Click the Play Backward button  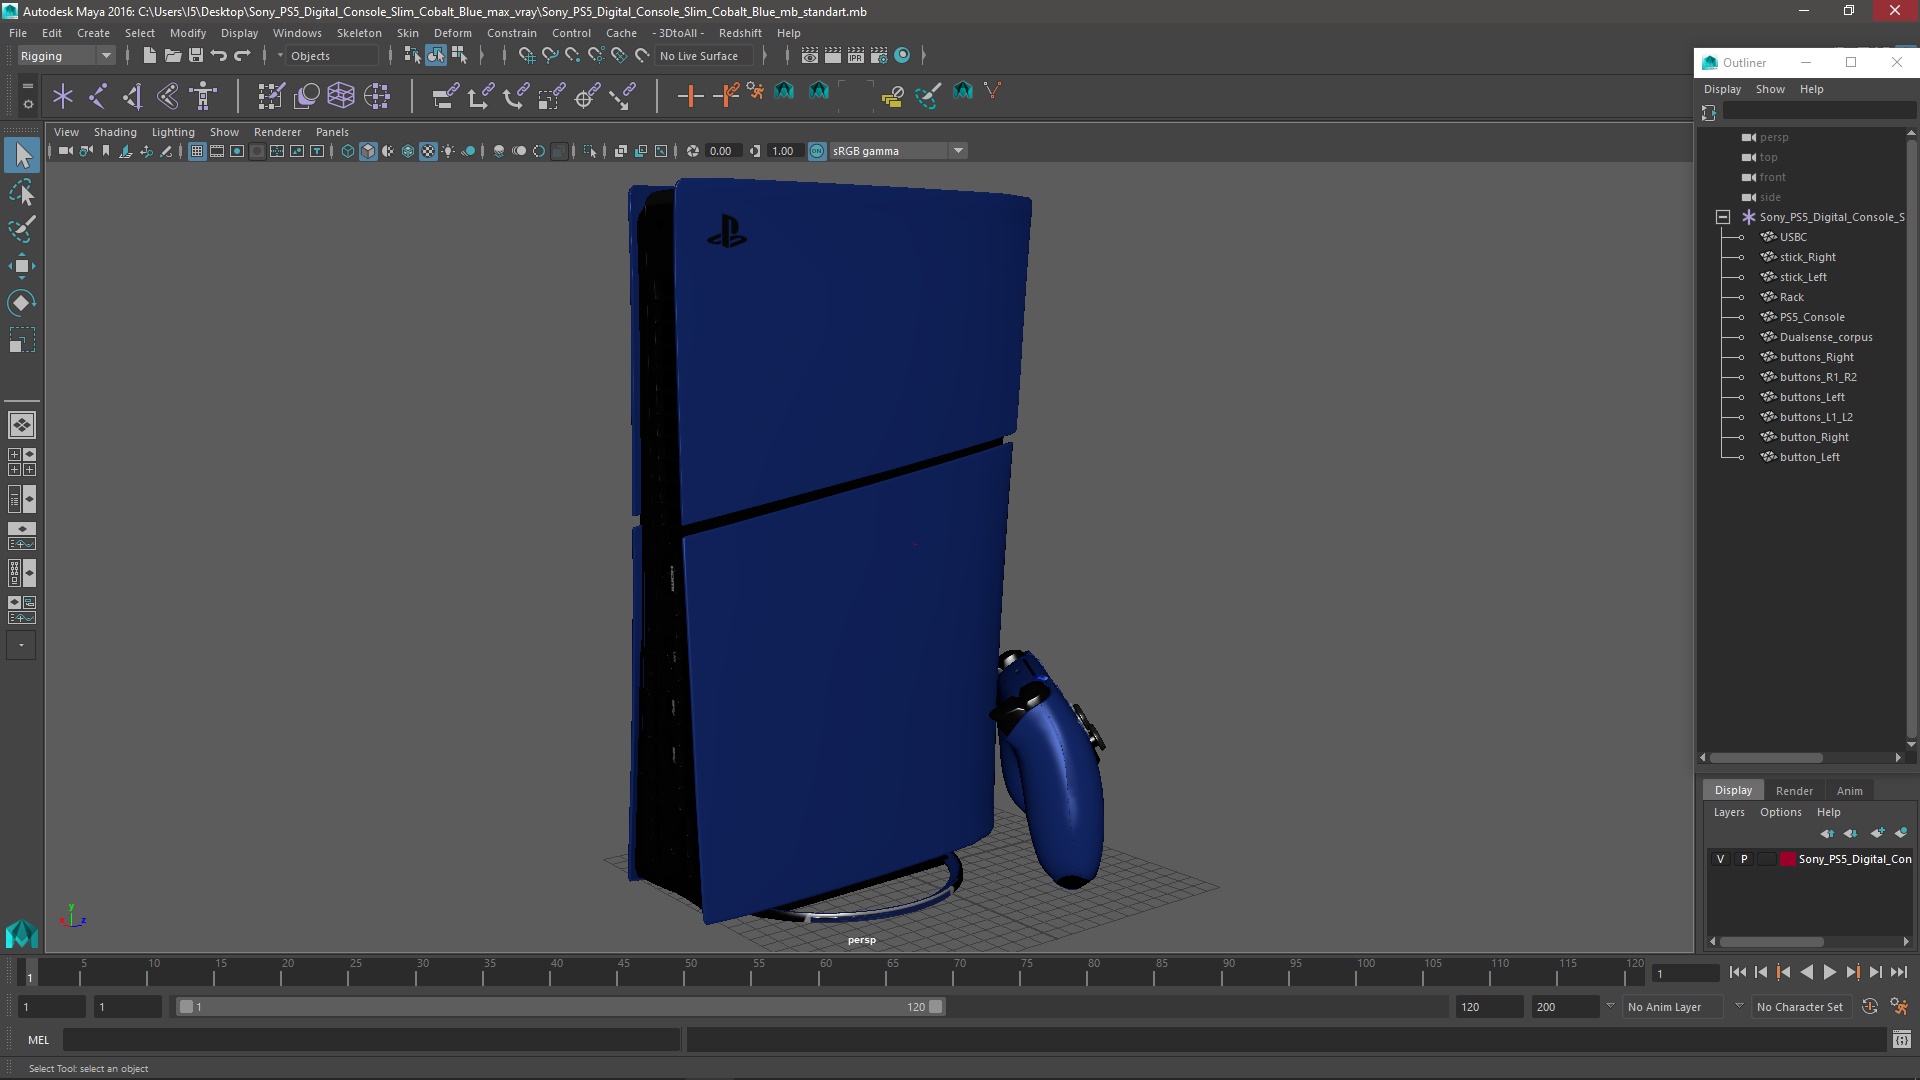point(1806,972)
